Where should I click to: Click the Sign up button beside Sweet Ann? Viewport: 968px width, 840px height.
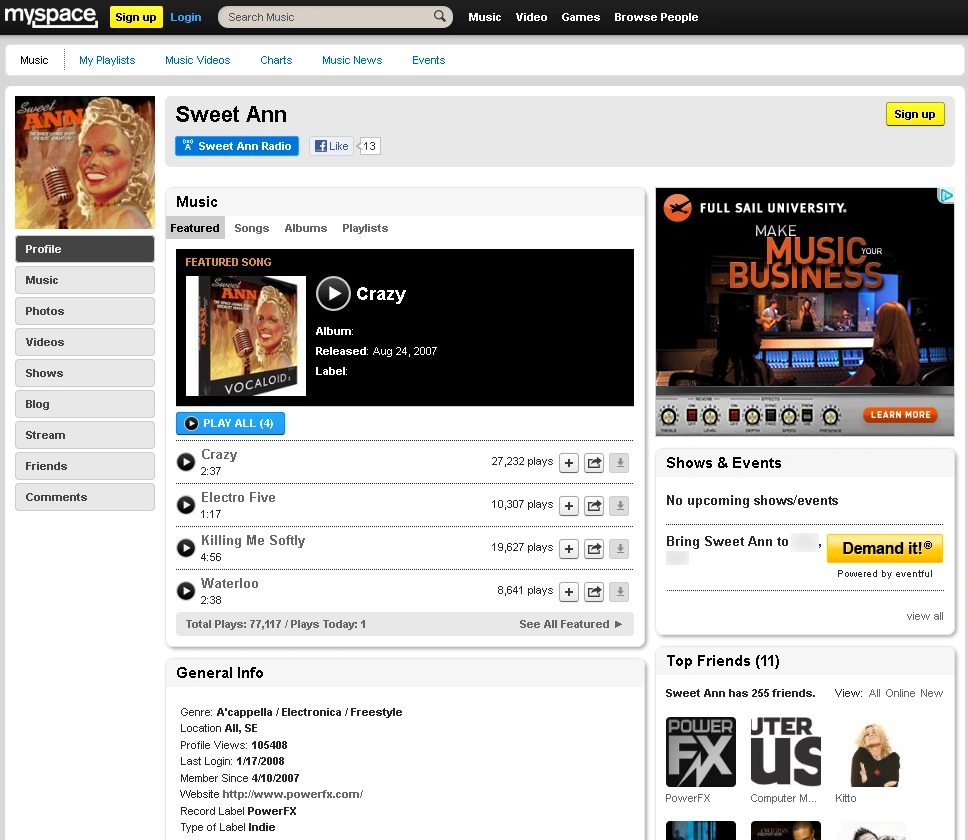point(915,114)
